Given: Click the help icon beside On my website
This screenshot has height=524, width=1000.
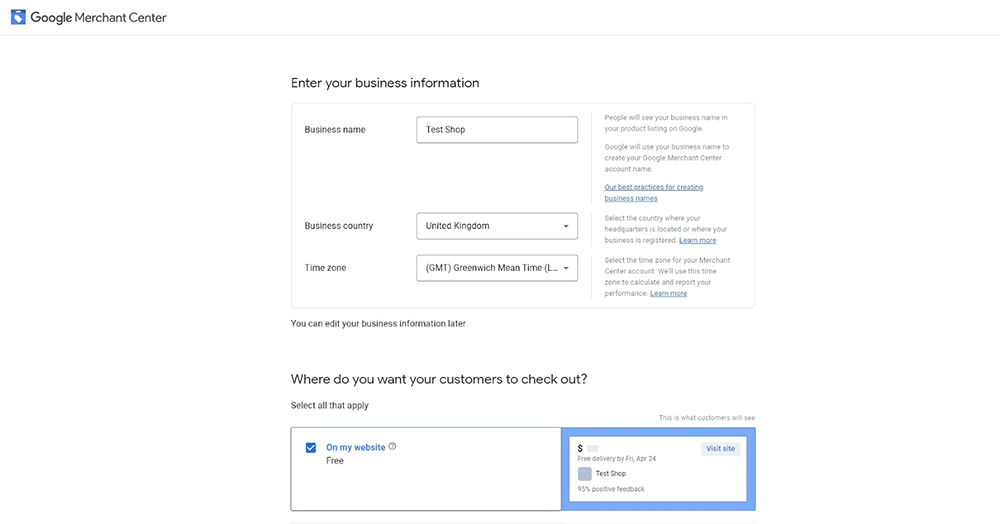Looking at the screenshot, I should 392,447.
